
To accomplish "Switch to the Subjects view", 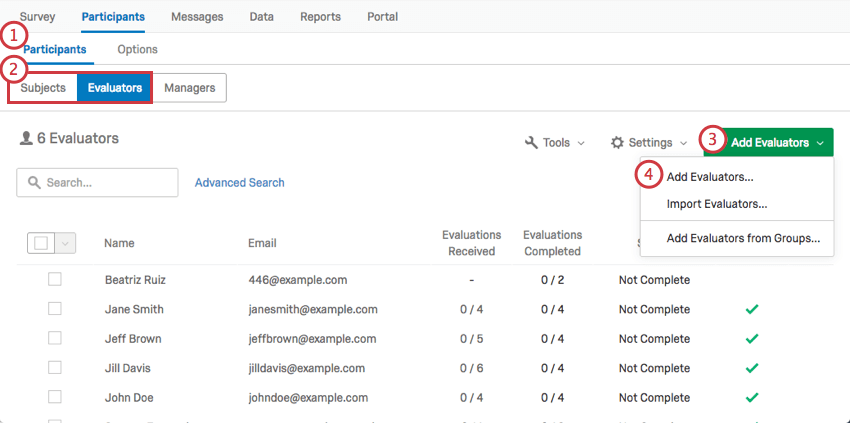I will pos(43,88).
